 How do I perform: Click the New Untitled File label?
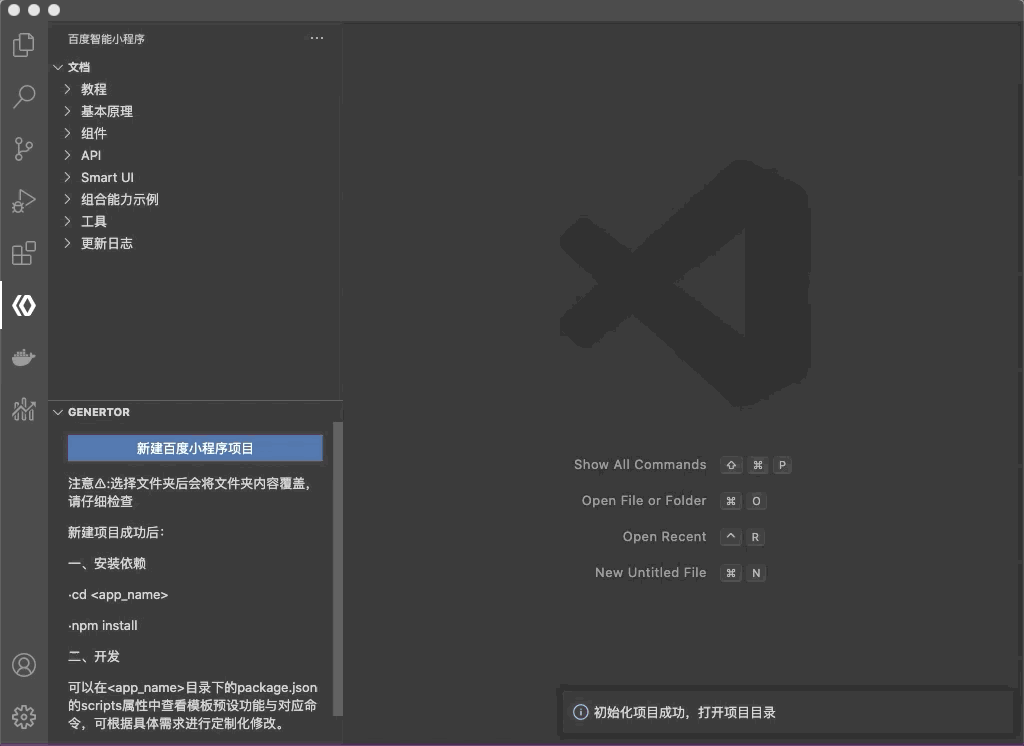coord(650,572)
